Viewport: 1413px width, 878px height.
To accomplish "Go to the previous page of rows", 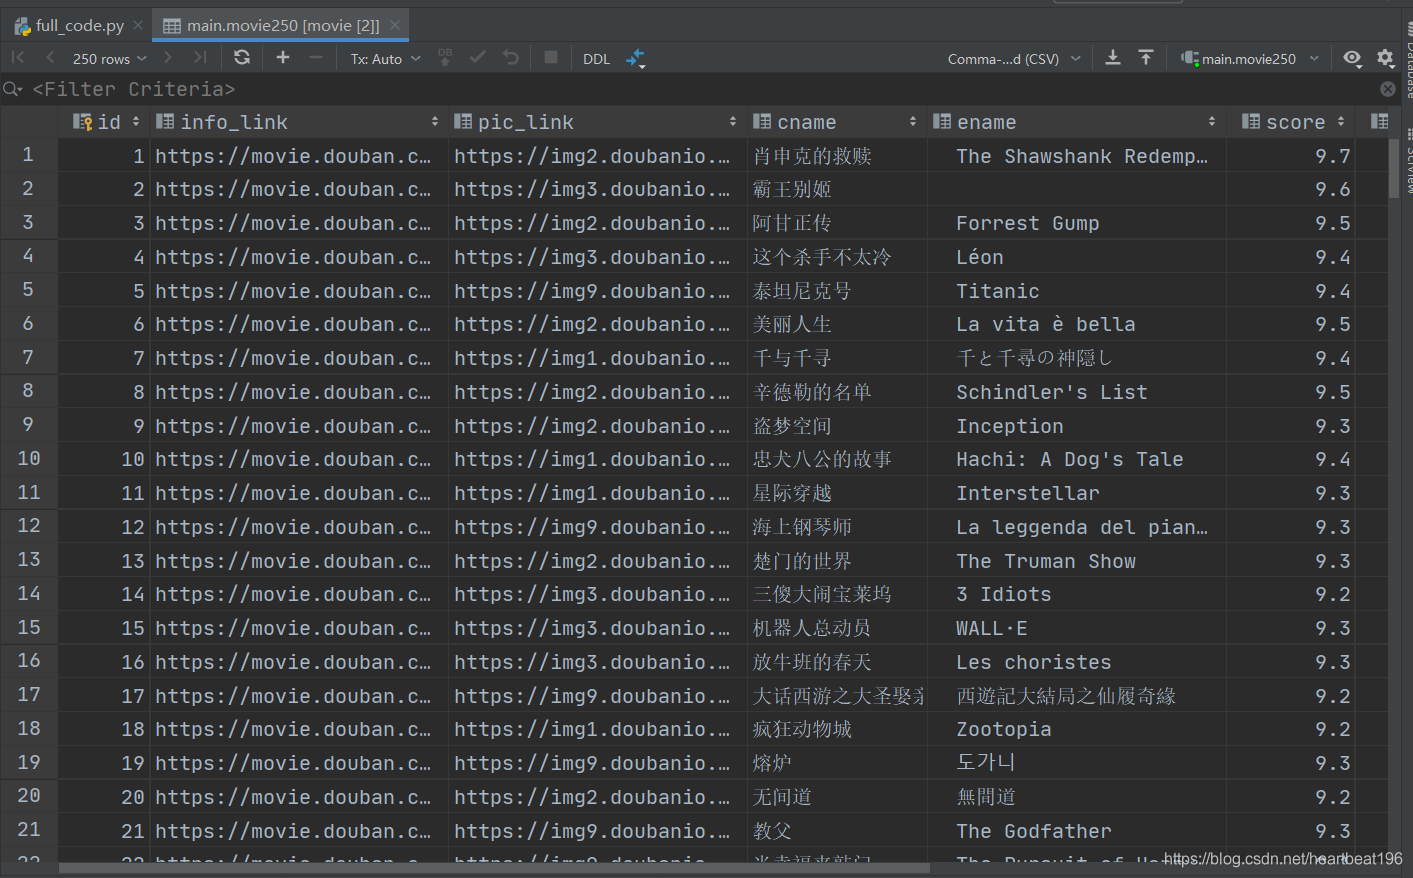I will 50,58.
